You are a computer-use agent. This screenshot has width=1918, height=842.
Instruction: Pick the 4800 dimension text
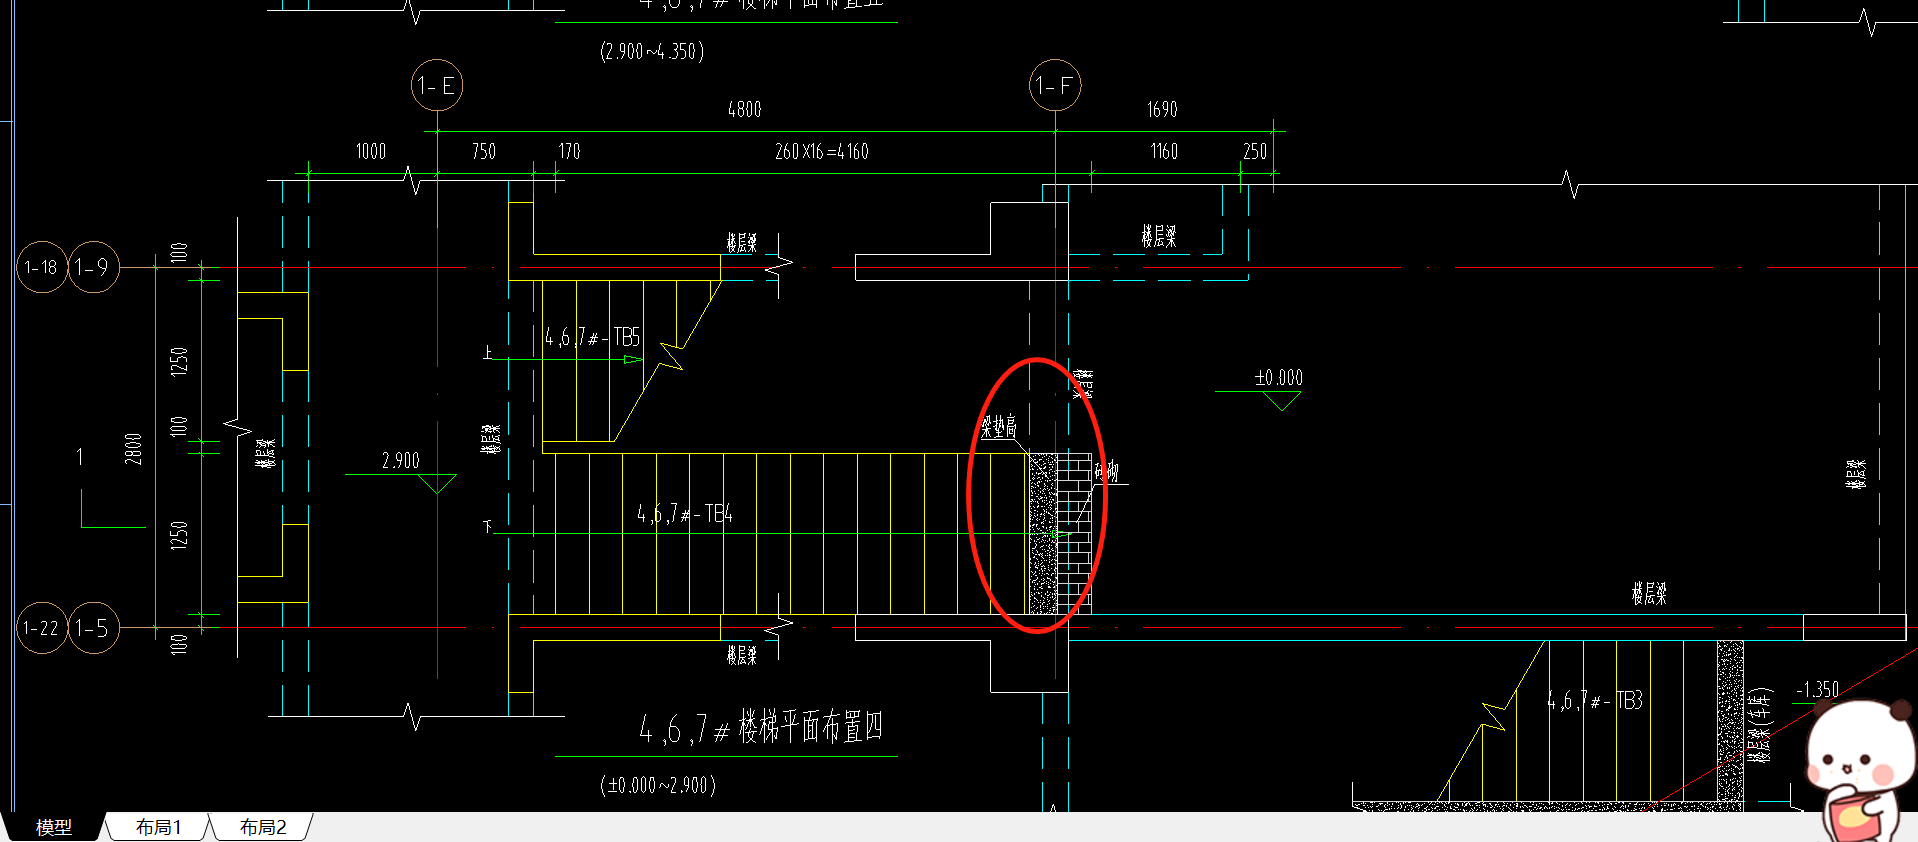coord(745,109)
